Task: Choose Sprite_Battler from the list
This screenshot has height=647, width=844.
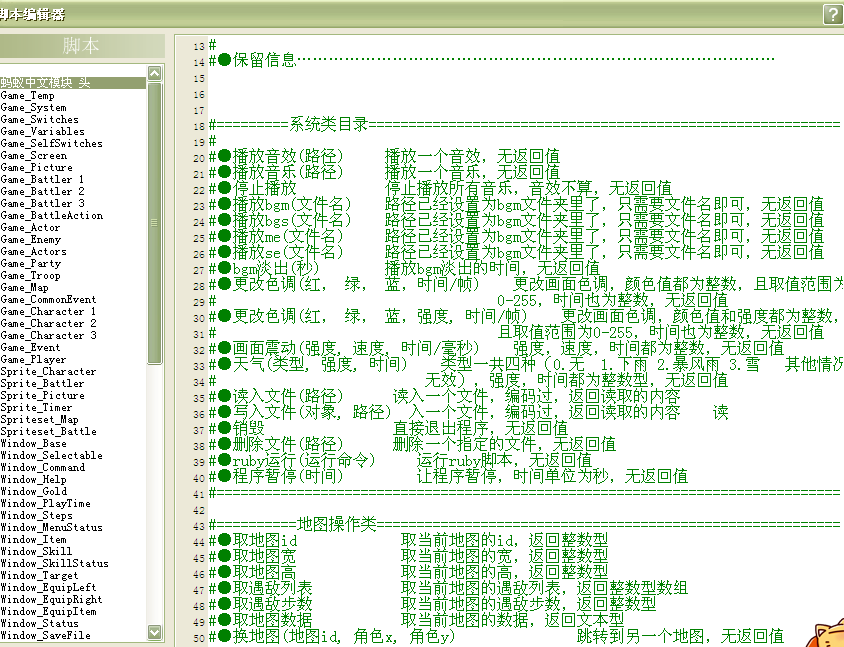Action: 43,383
